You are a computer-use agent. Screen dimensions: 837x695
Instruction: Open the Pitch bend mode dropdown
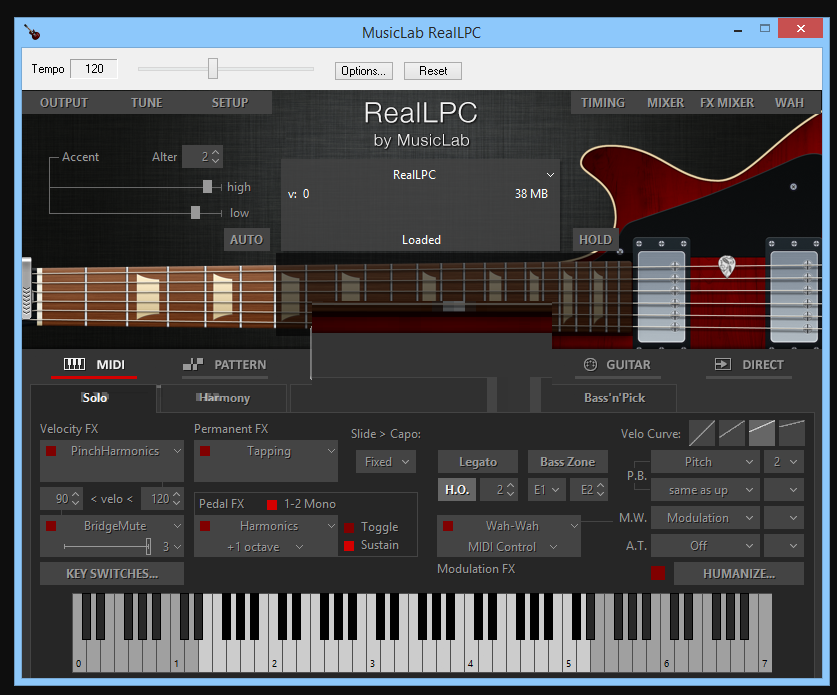705,462
